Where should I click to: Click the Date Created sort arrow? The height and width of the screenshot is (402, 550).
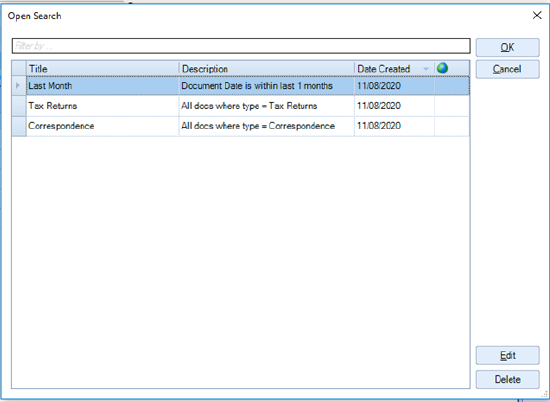(x=426, y=69)
